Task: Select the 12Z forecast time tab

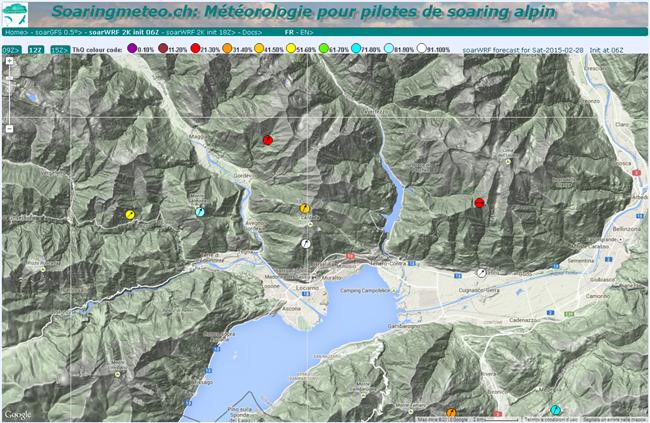Action: click(x=36, y=50)
